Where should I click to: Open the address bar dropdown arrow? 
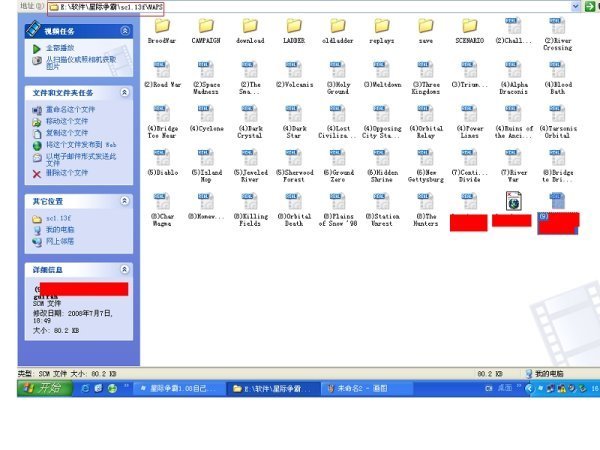tap(576, 6)
